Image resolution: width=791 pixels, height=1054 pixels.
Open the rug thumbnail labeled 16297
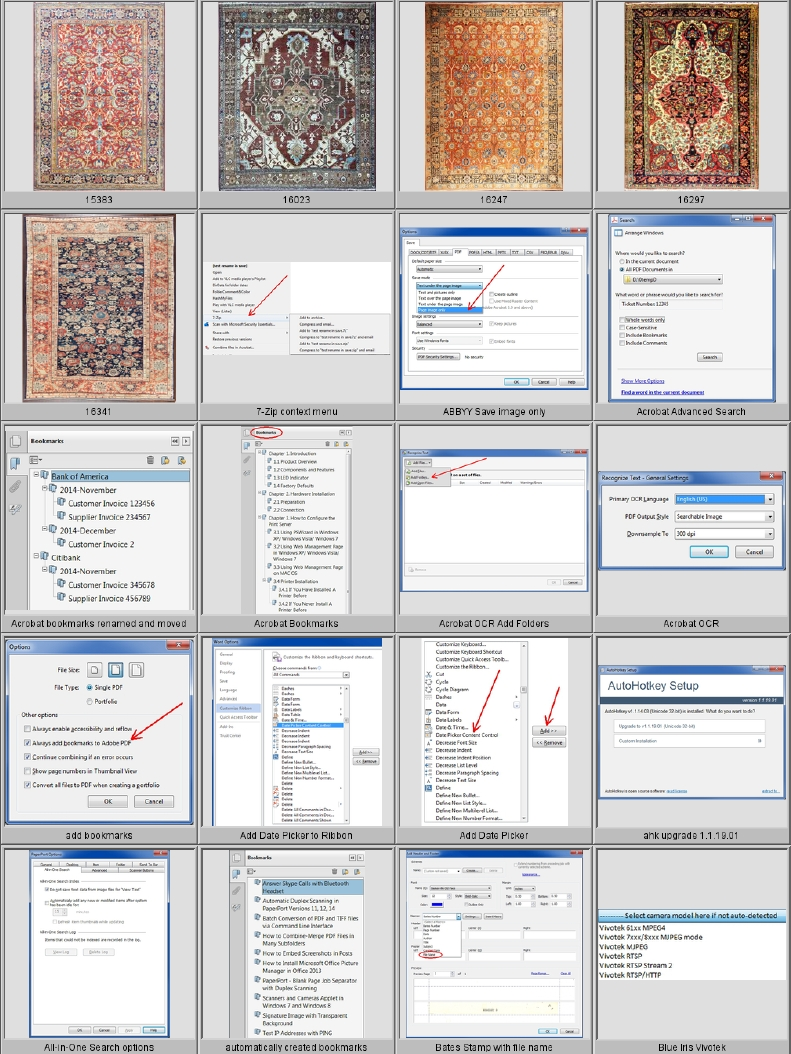[691, 96]
